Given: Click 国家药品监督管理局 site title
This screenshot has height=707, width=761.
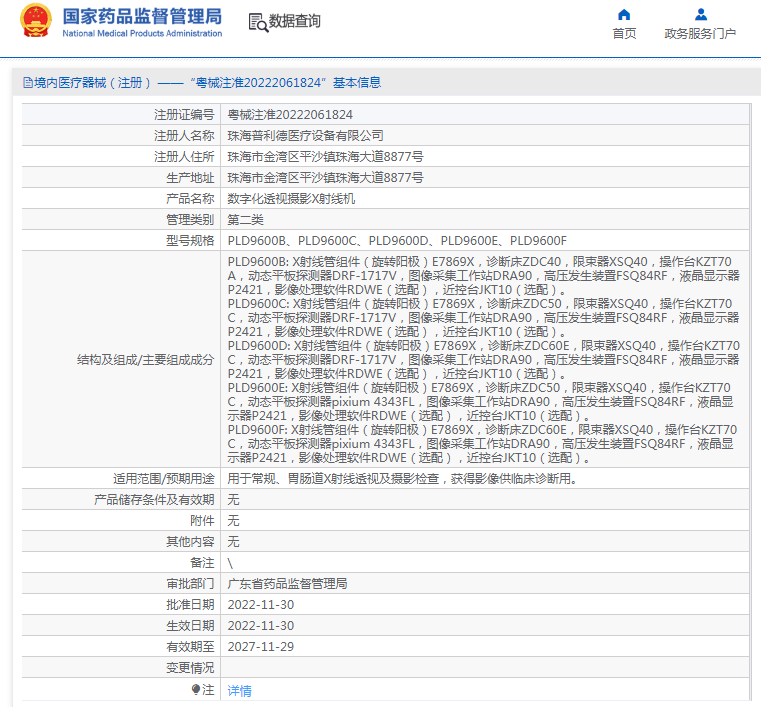Looking at the screenshot, I should (142, 16).
